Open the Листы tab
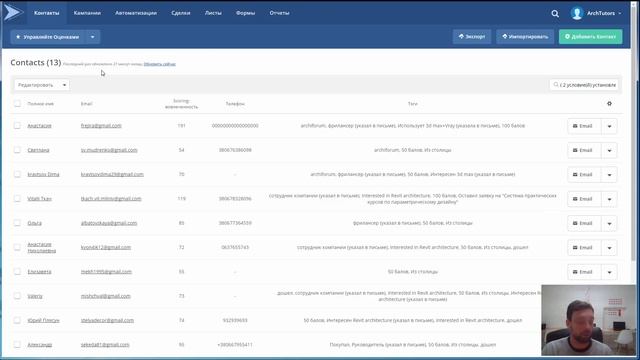Screen dimensions: 640x360 click(x=213, y=13)
